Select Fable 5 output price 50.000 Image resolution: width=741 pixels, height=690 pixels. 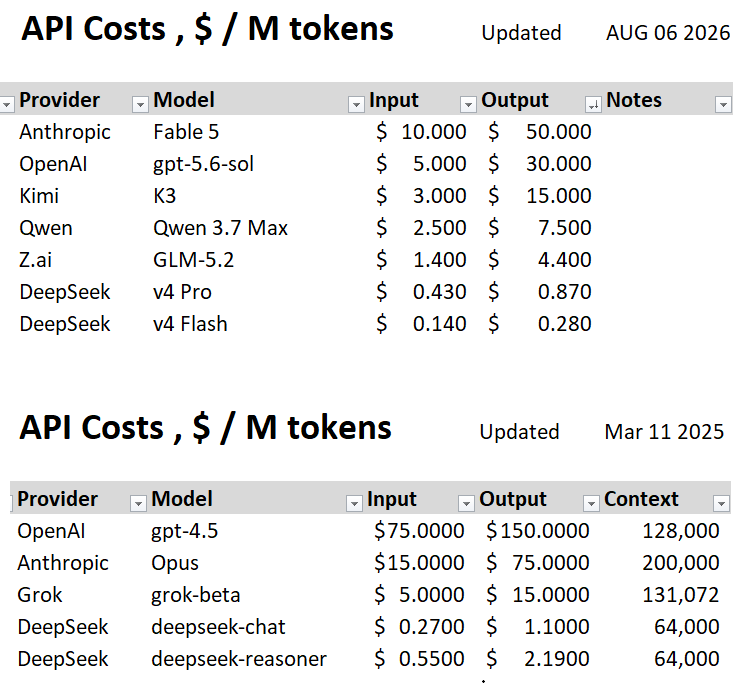coord(540,131)
